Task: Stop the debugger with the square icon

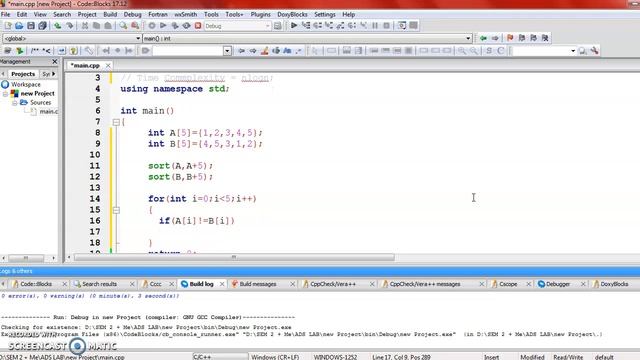Action: click(386, 26)
